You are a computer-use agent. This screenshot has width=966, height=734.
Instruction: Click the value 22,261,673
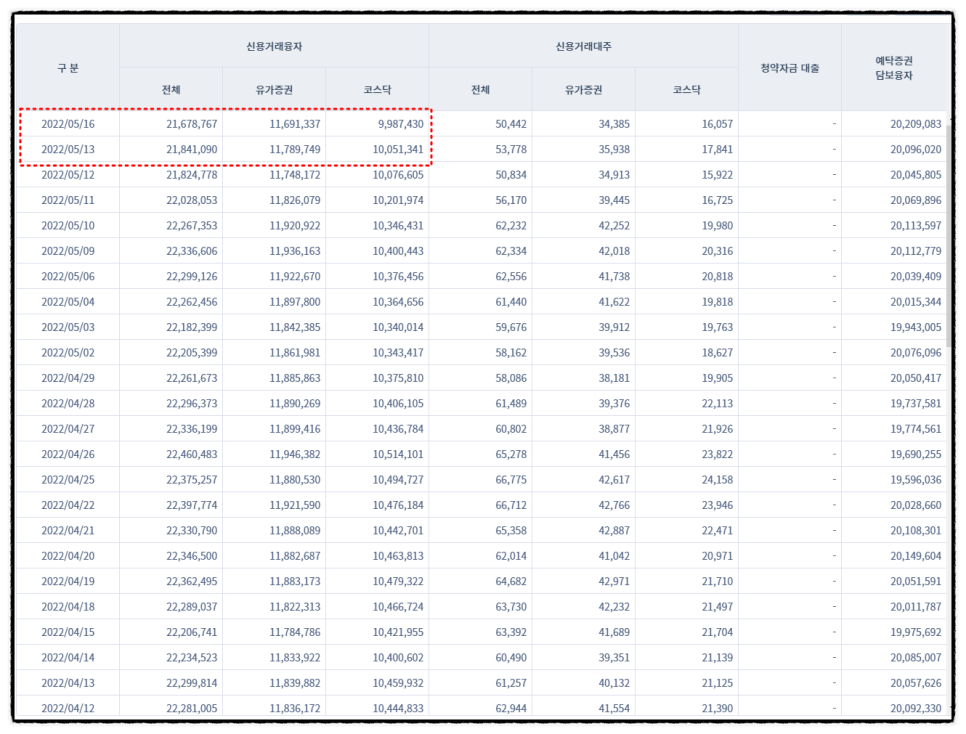pos(192,378)
